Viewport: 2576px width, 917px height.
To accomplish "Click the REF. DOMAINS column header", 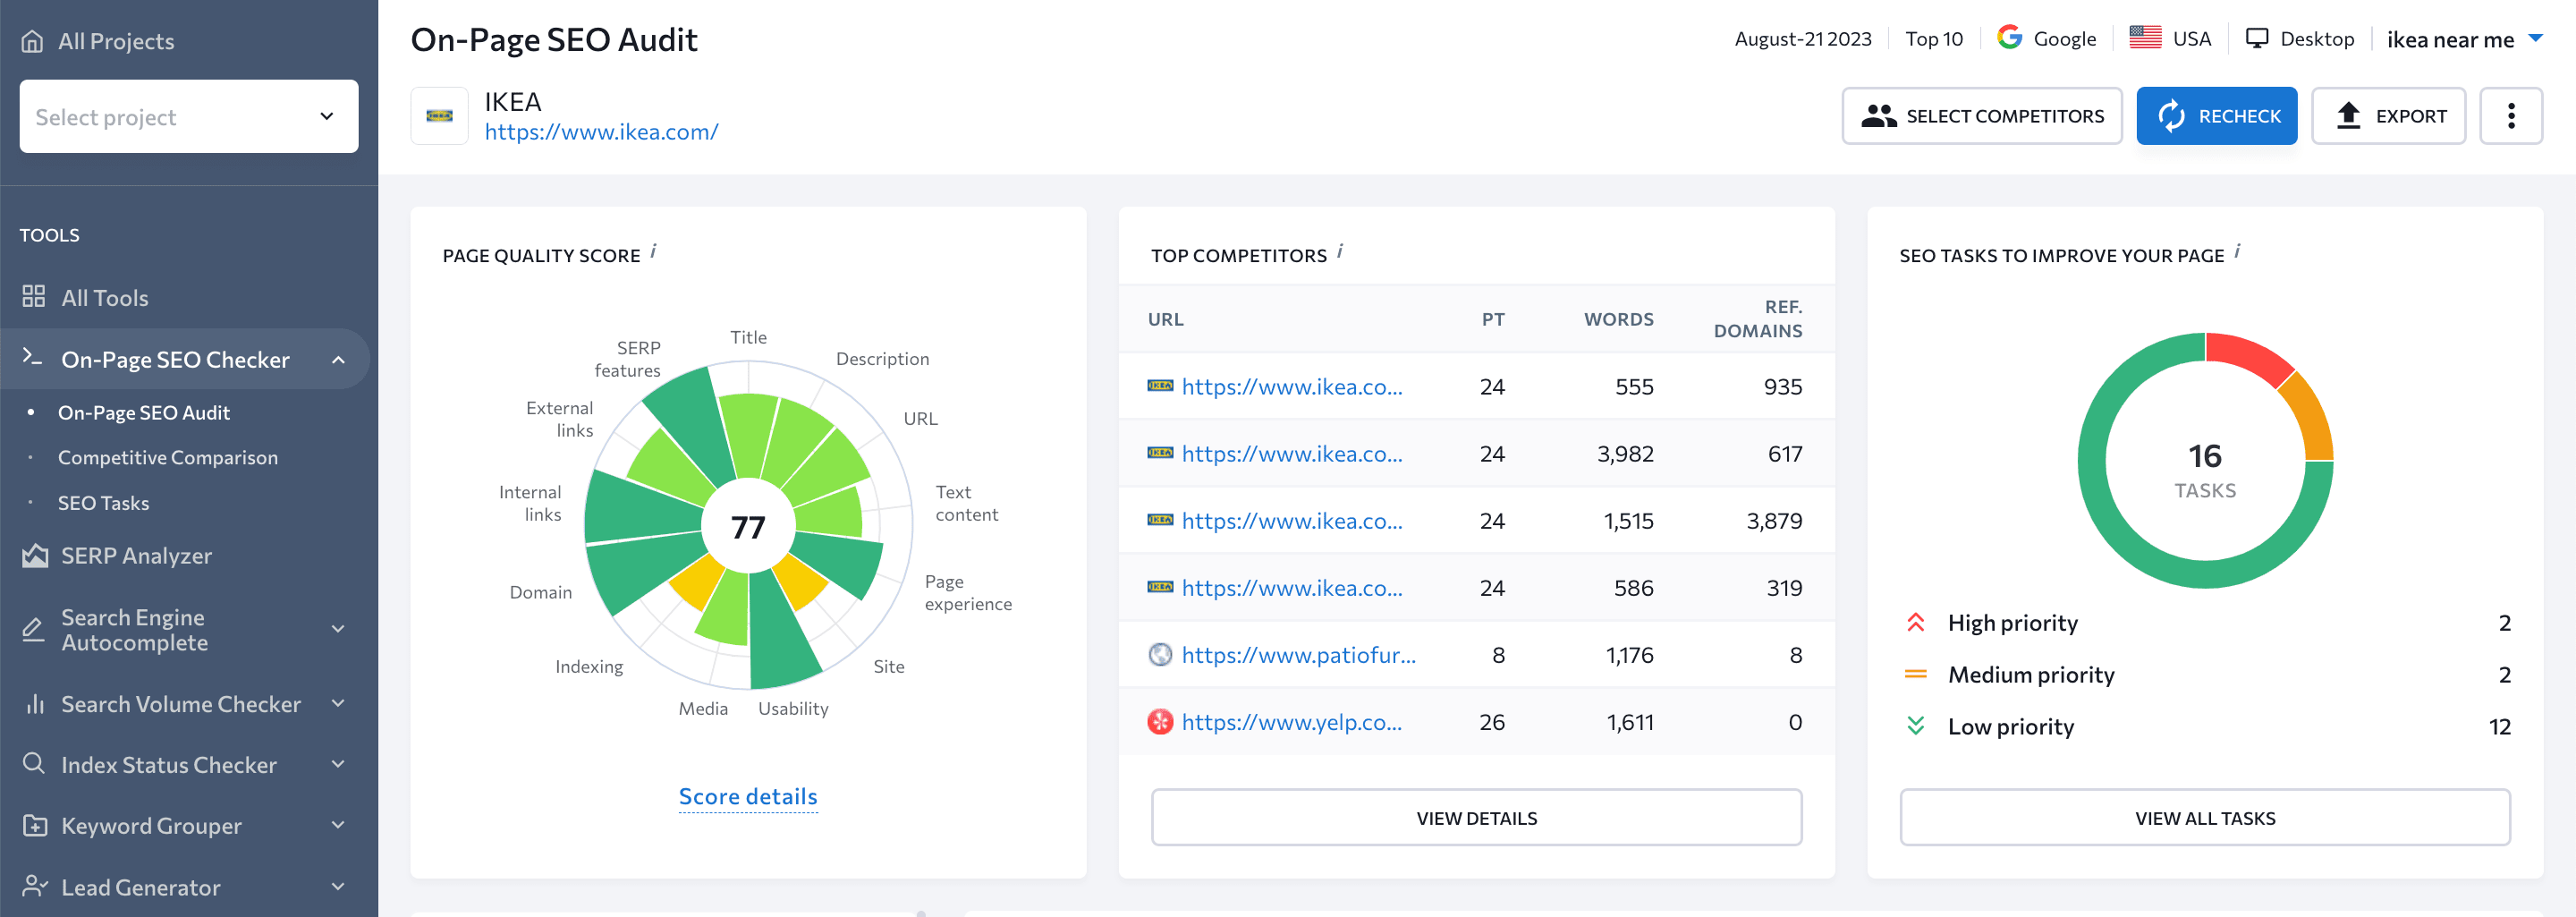I will pos(1758,319).
